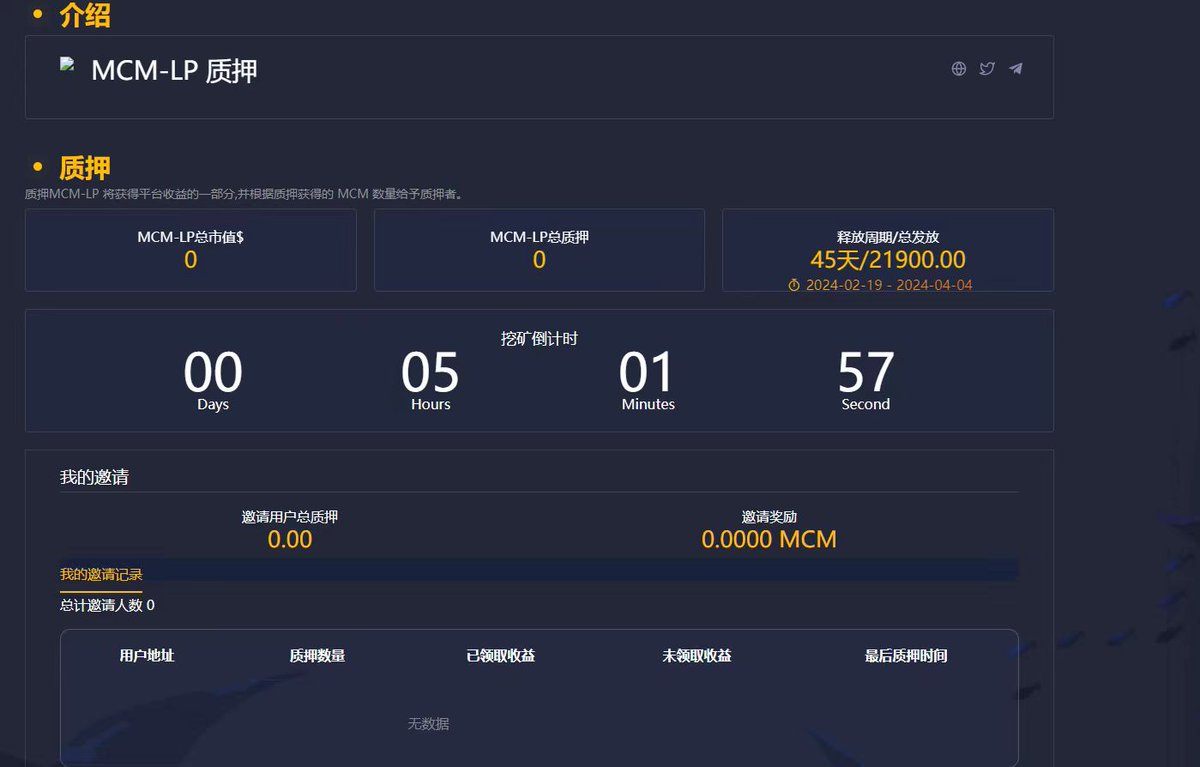The image size is (1200, 767).
Task: Click the 质押 section heading
Action: (x=85, y=168)
